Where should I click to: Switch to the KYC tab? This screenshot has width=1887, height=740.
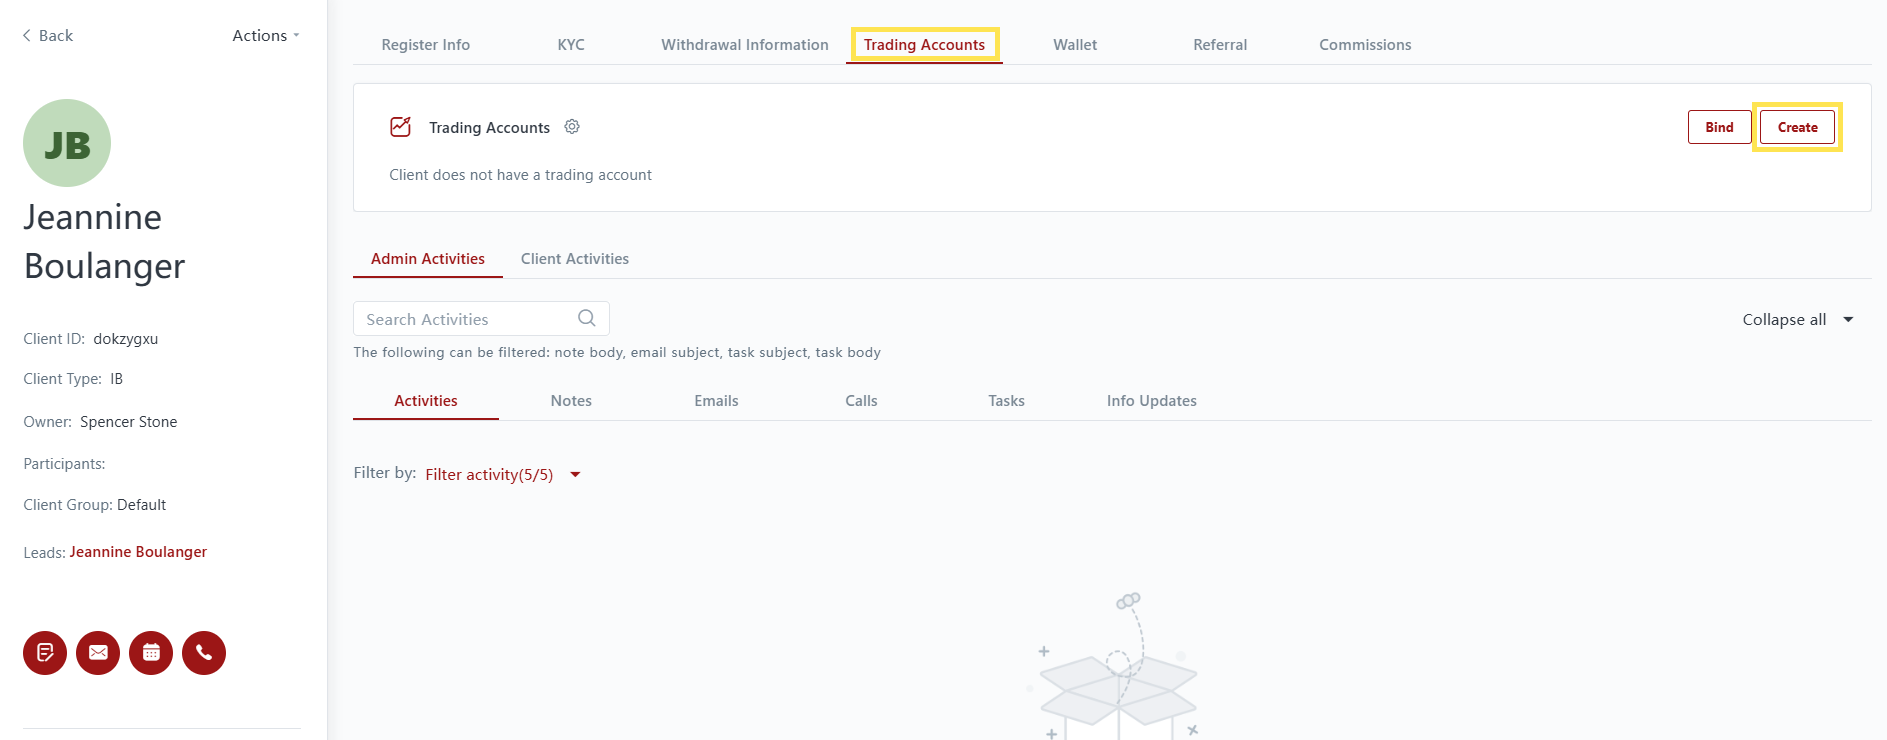571,45
